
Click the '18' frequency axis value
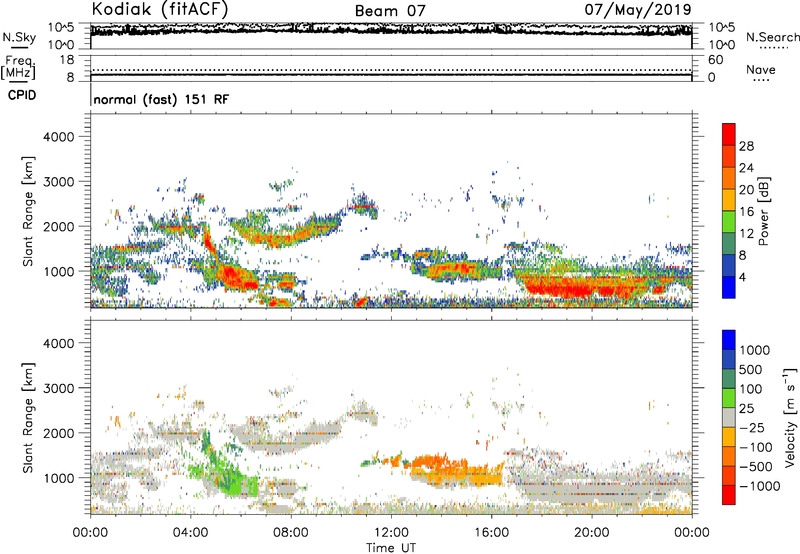[x=67, y=60]
